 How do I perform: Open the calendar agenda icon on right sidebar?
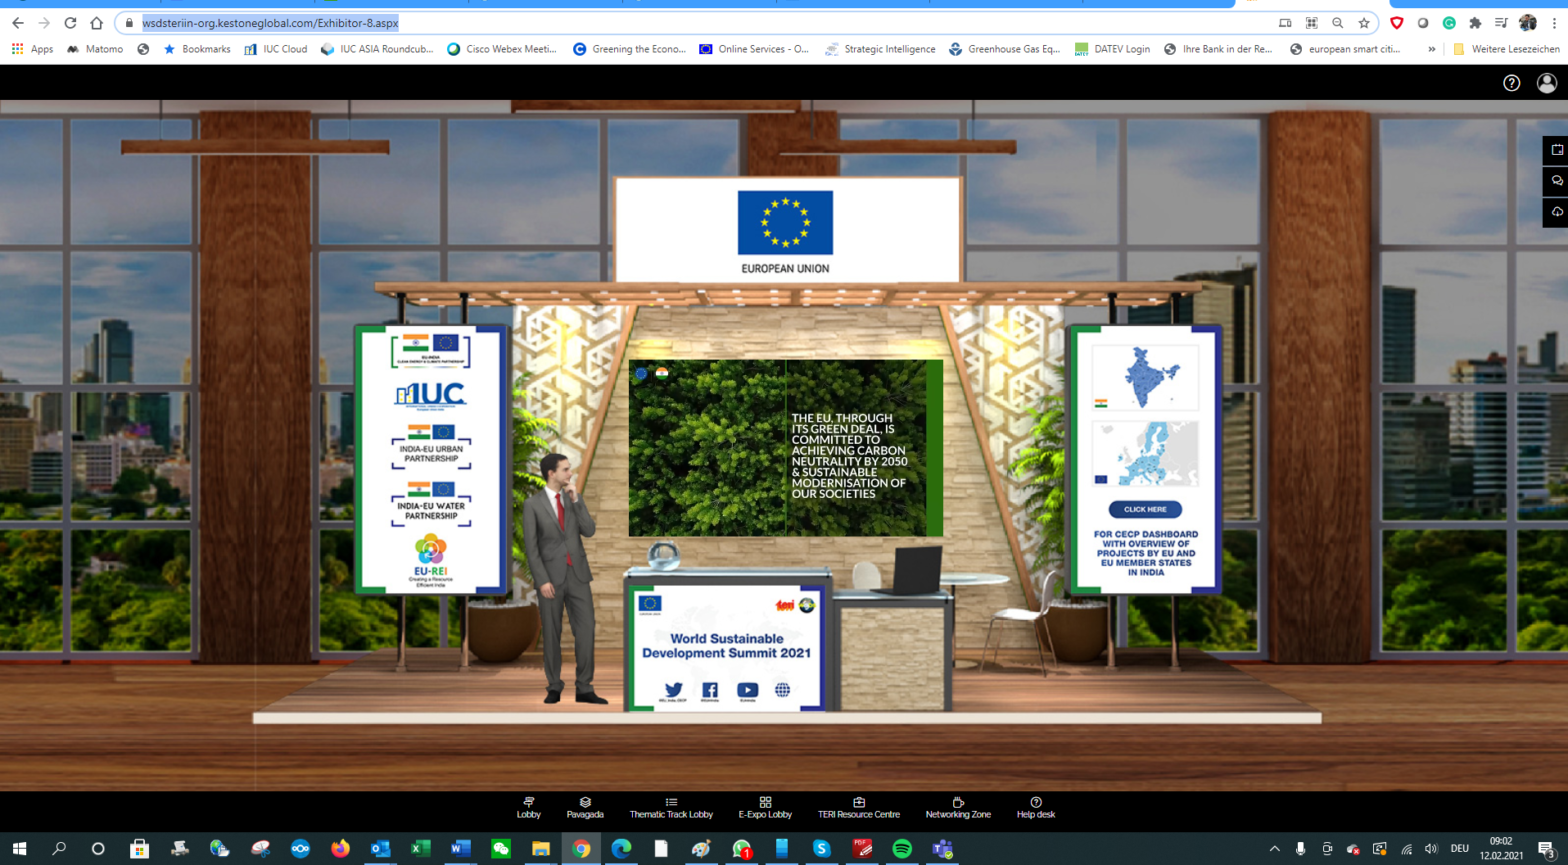(1556, 150)
